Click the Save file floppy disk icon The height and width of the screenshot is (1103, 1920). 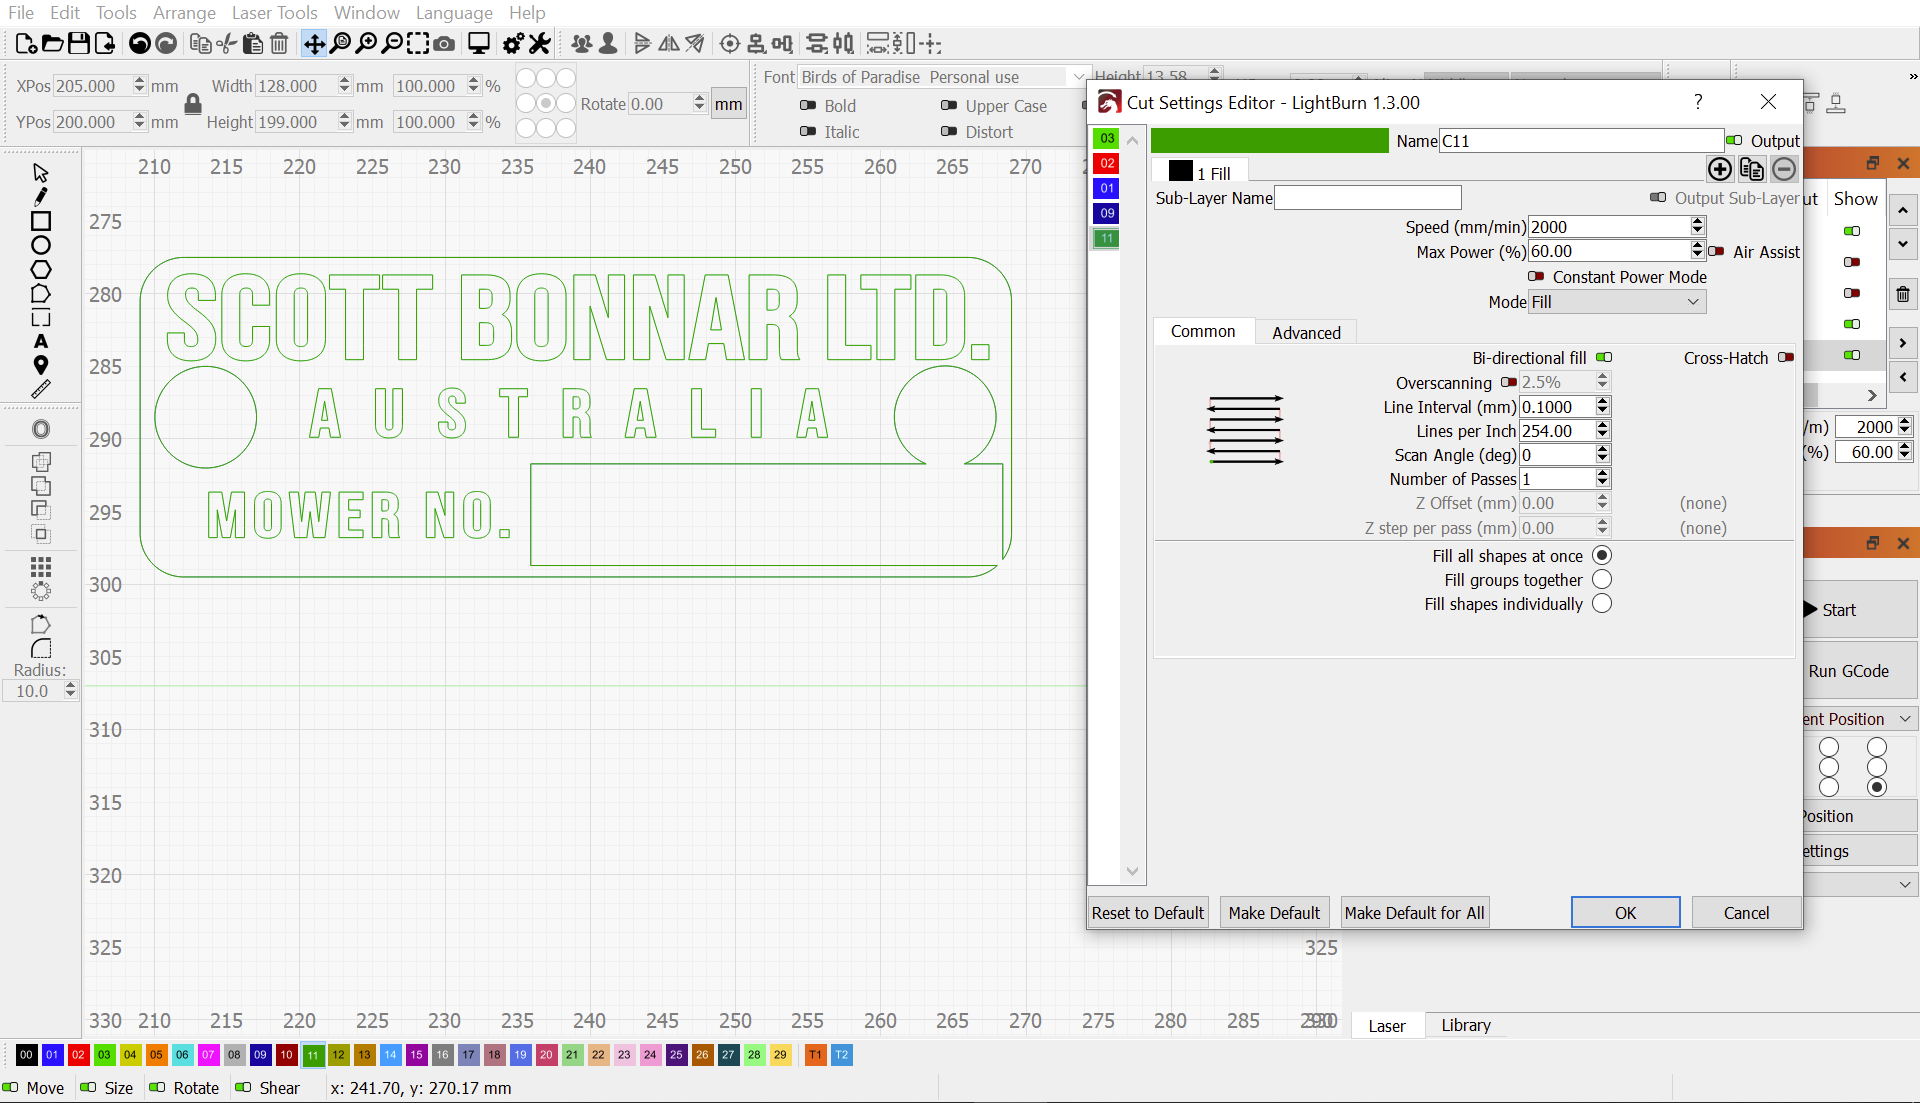(78, 44)
